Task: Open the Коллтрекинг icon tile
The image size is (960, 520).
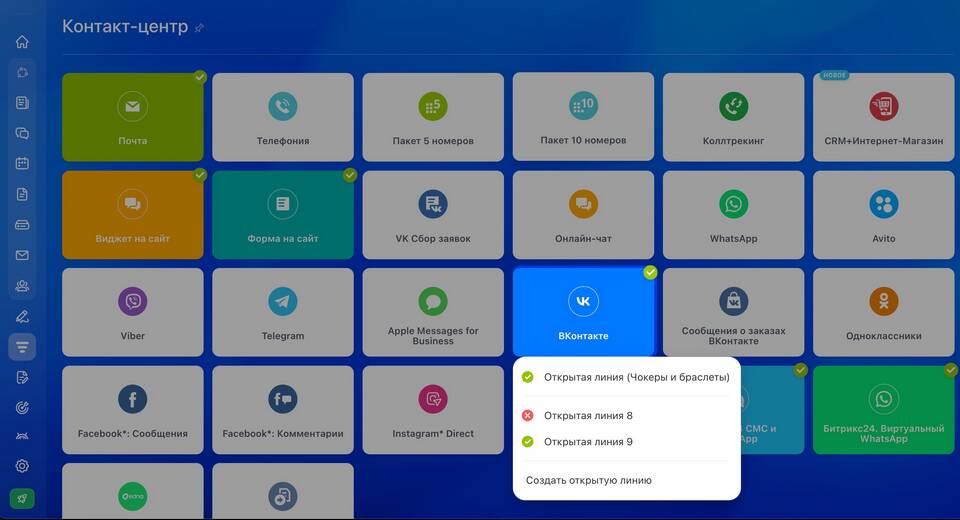Action: pyautogui.click(x=733, y=107)
